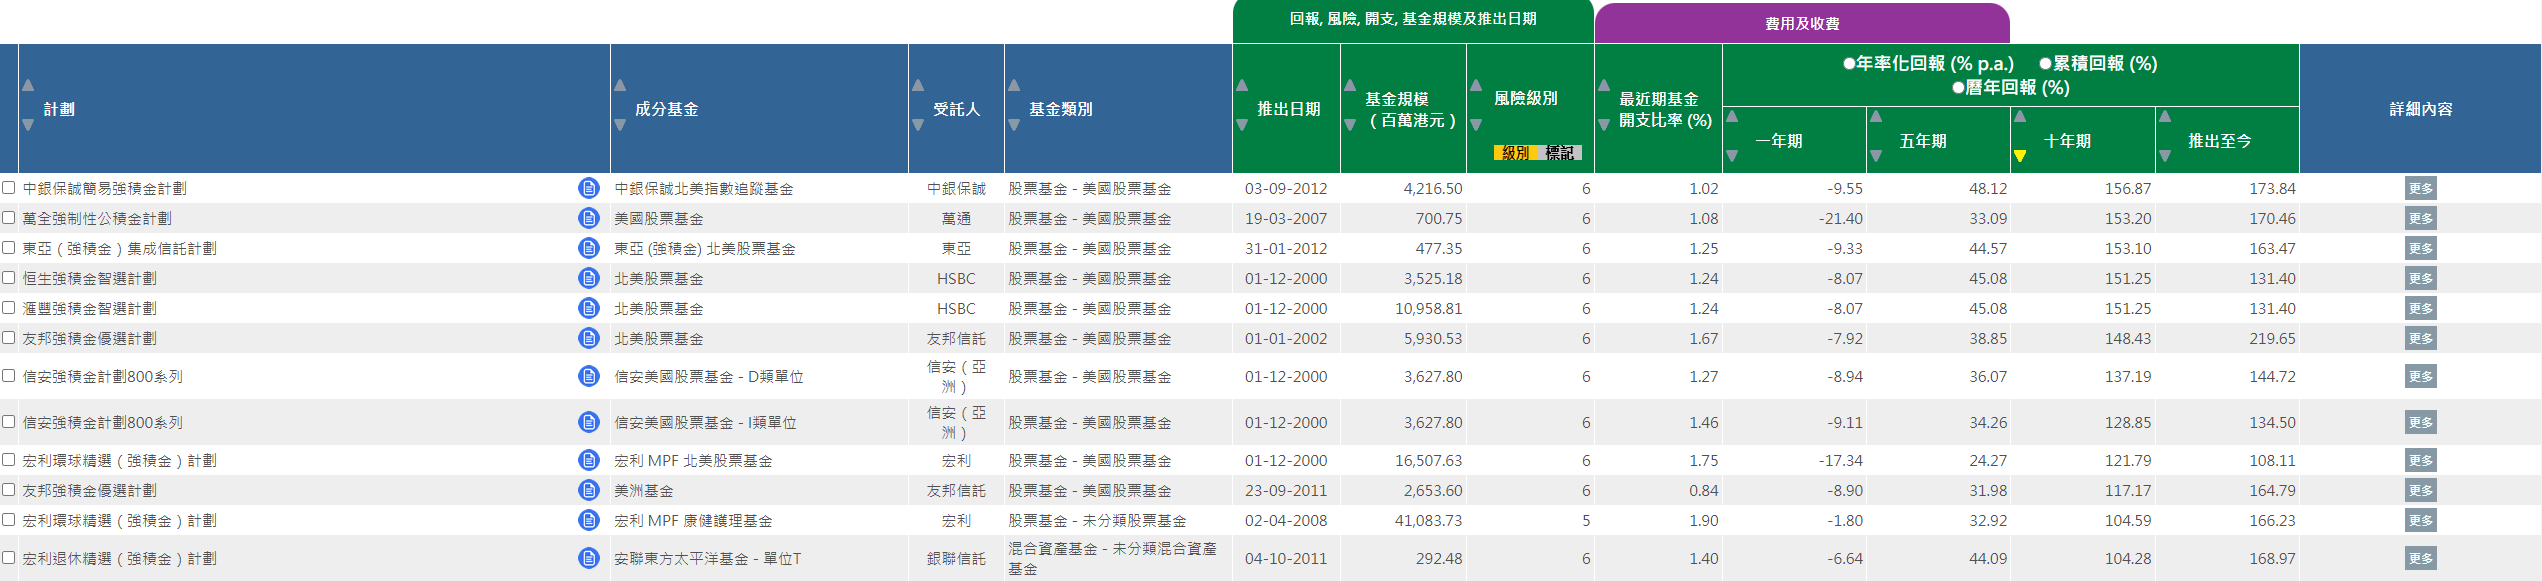Tick checkbox for 萬全強制性公積金計劃
This screenshot has height=581, width=2542.
click(x=9, y=217)
